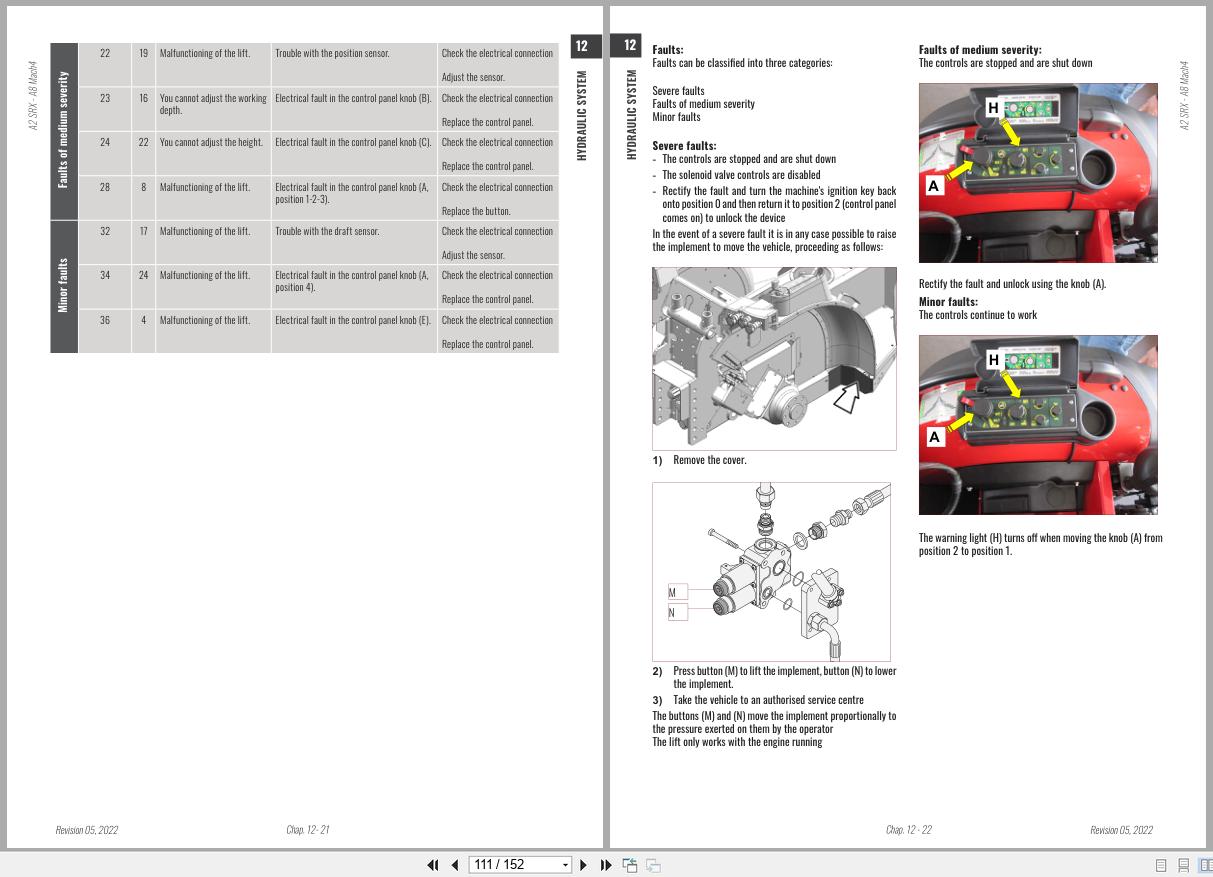
Task: Click the greyed go-forward-in-view-history icon
Action: point(652,865)
